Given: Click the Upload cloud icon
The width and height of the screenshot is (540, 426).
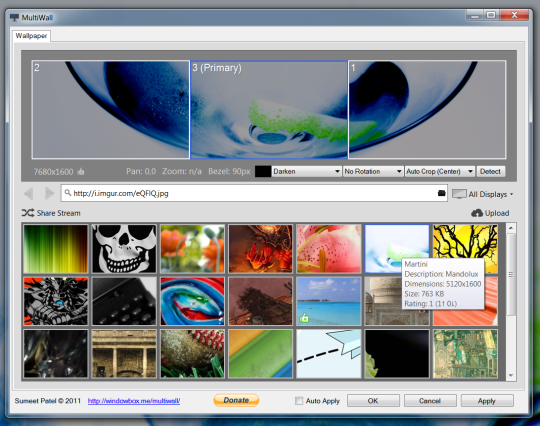Looking at the screenshot, I should pyautogui.click(x=477, y=213).
